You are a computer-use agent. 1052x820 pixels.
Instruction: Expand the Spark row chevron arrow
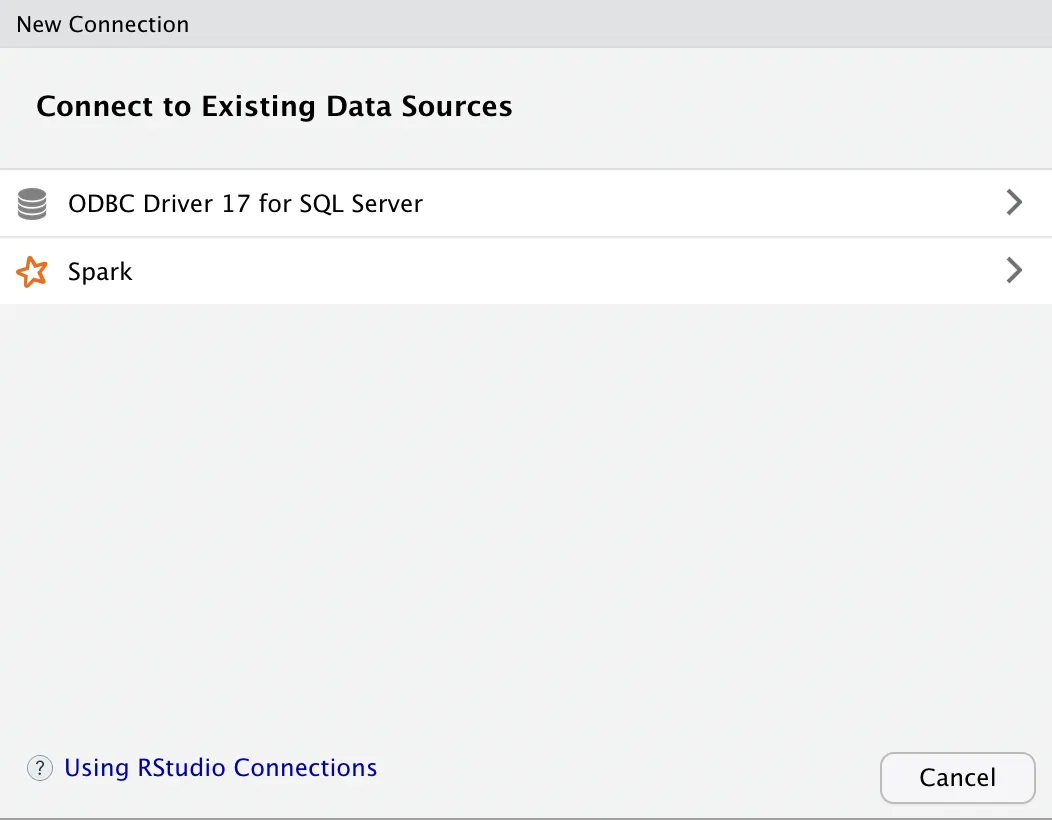[x=1014, y=270]
